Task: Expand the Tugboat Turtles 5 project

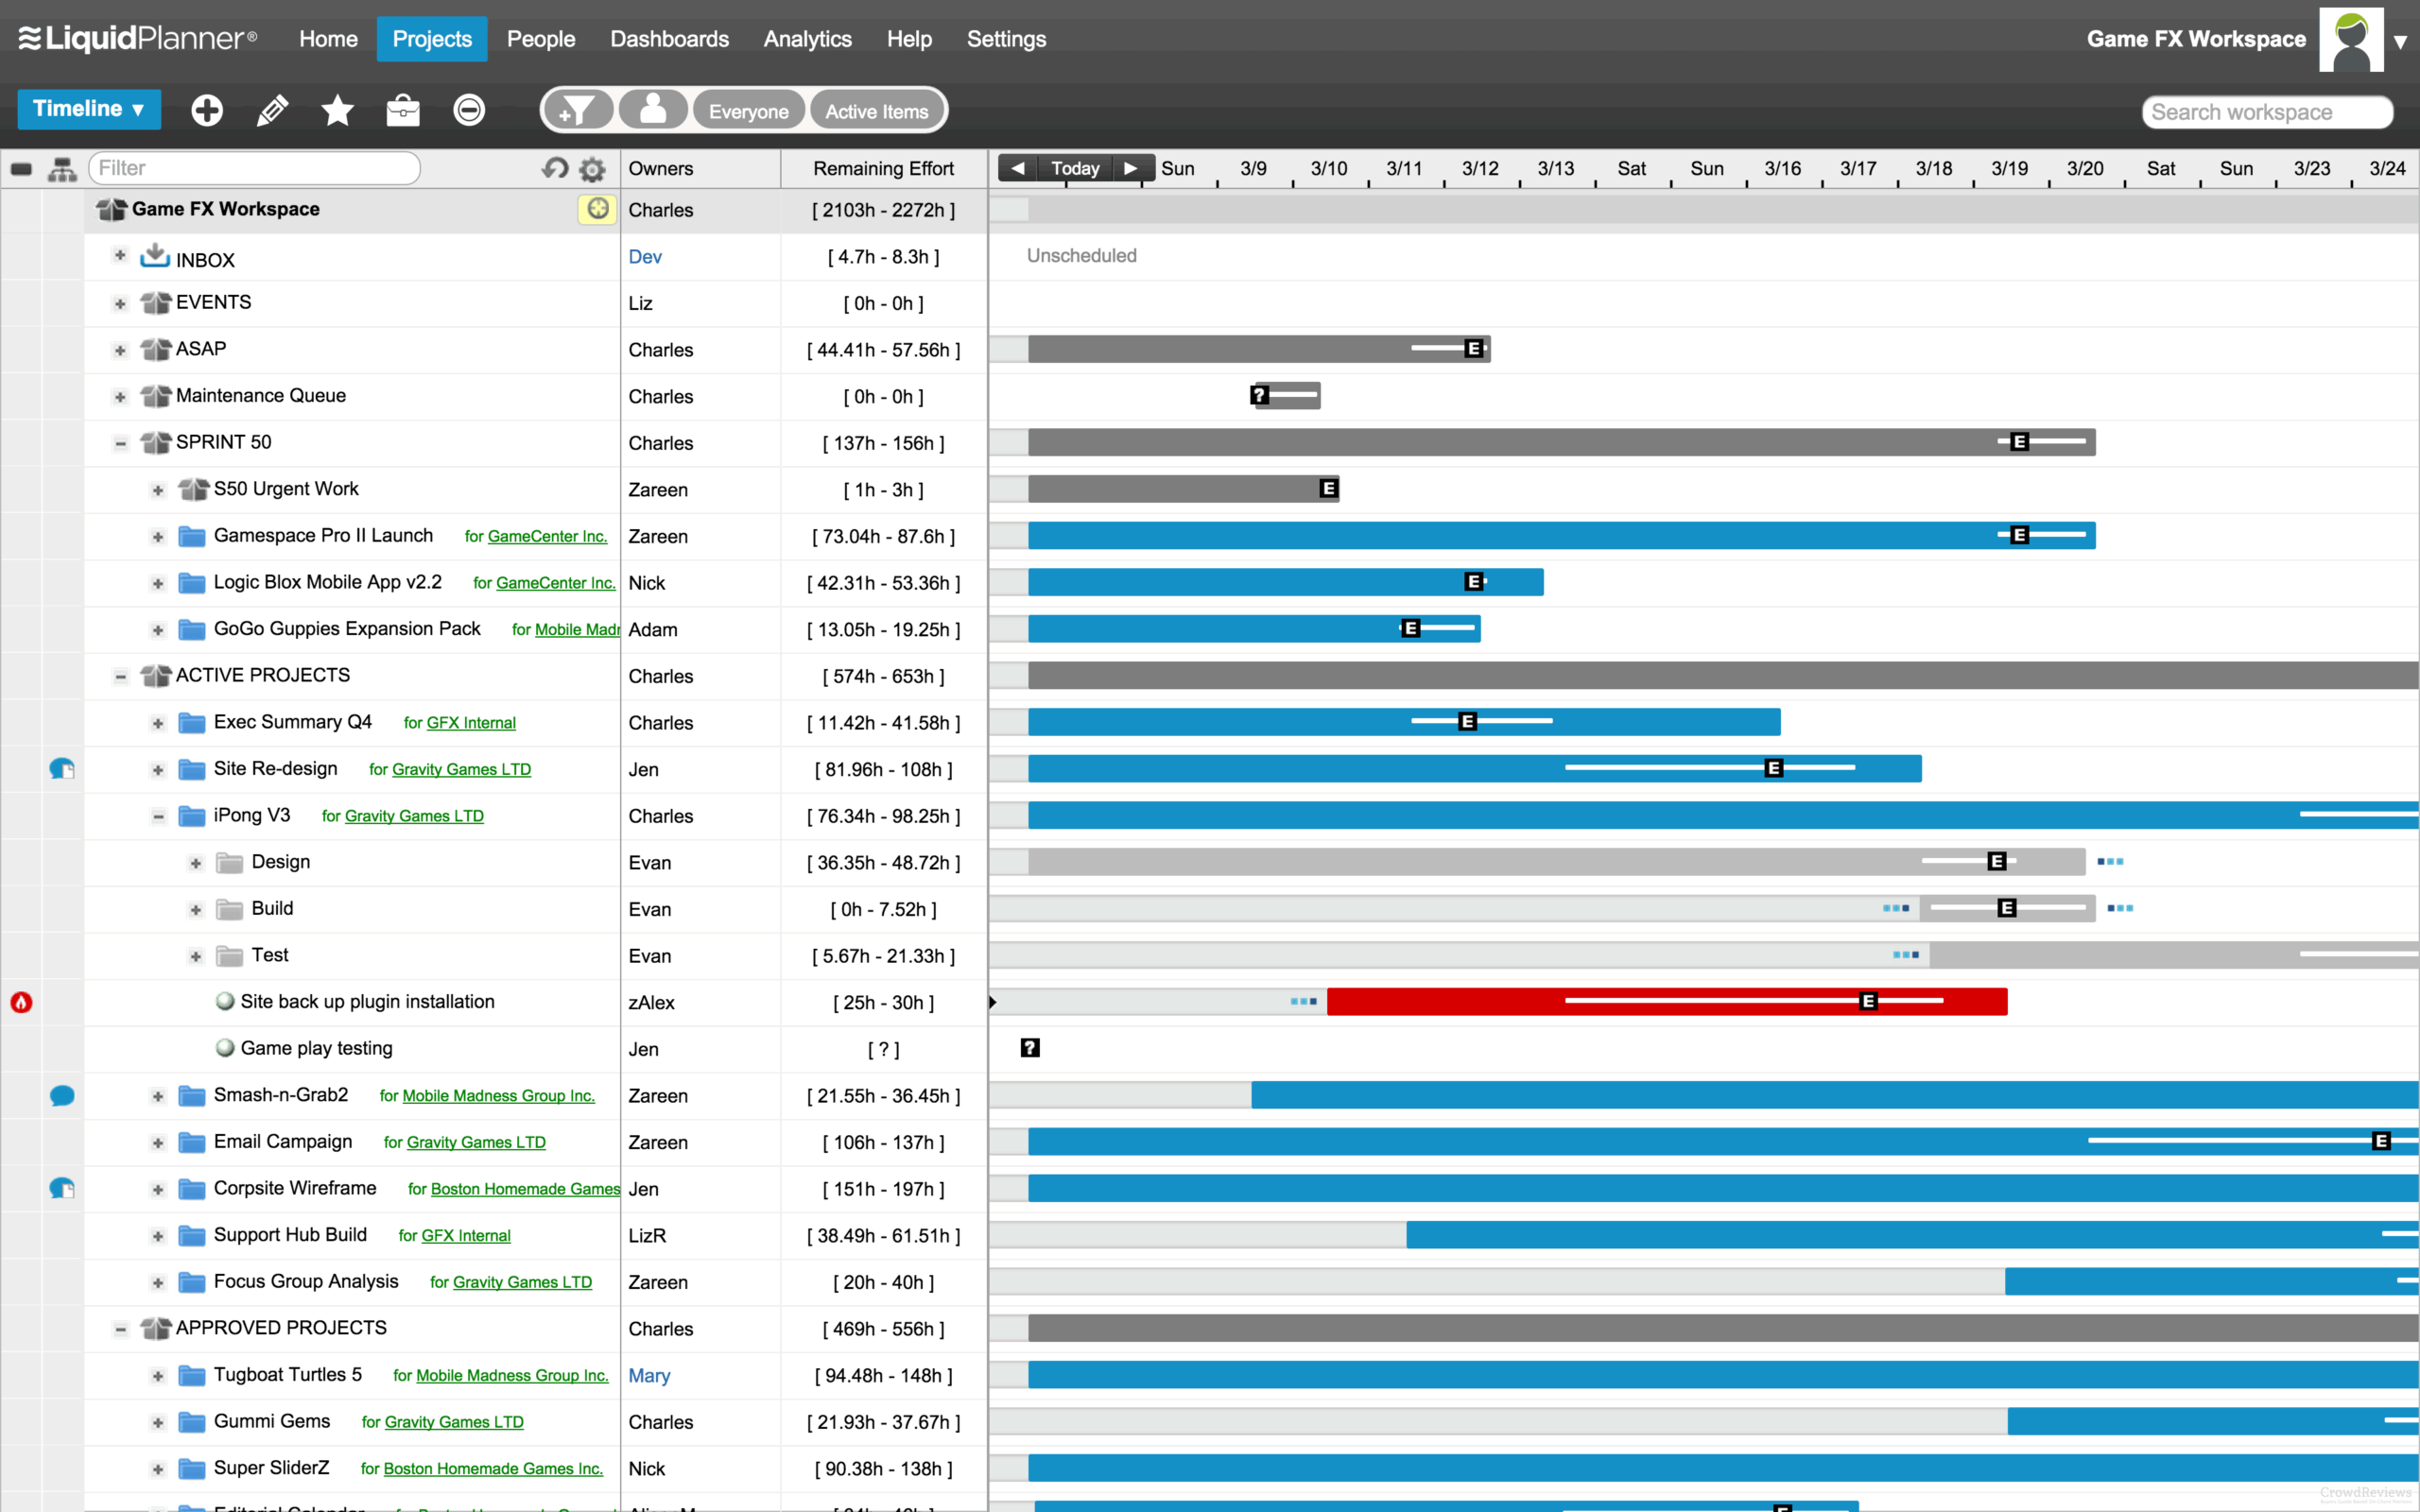Action: click(x=158, y=1375)
